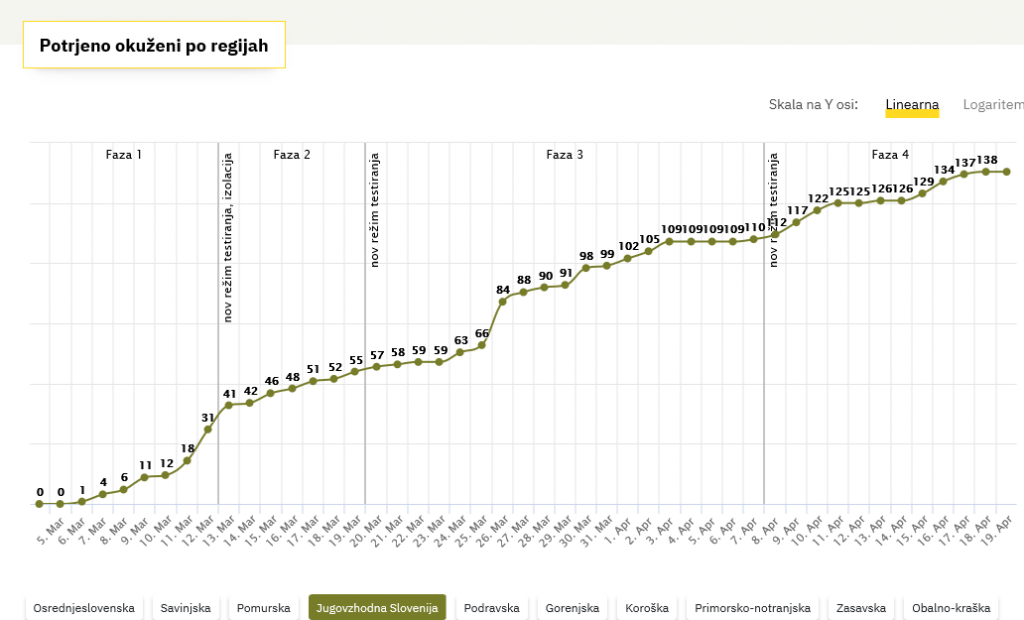
Task: Click the data point labeled 134
Action: (943, 181)
